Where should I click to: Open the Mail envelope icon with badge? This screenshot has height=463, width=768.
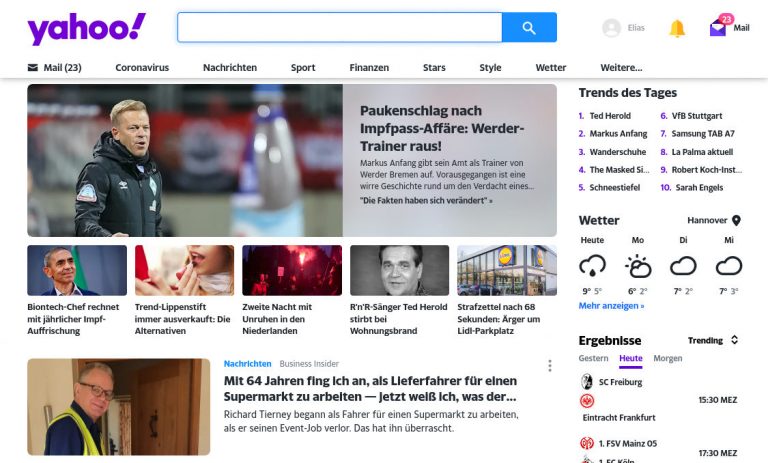(x=718, y=28)
